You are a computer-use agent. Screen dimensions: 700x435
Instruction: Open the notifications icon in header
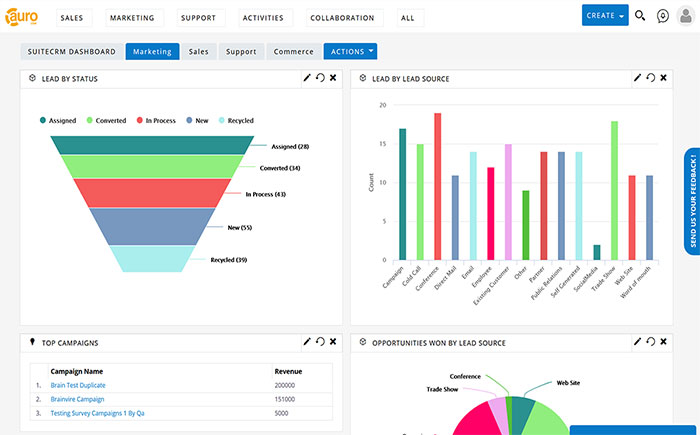(663, 16)
